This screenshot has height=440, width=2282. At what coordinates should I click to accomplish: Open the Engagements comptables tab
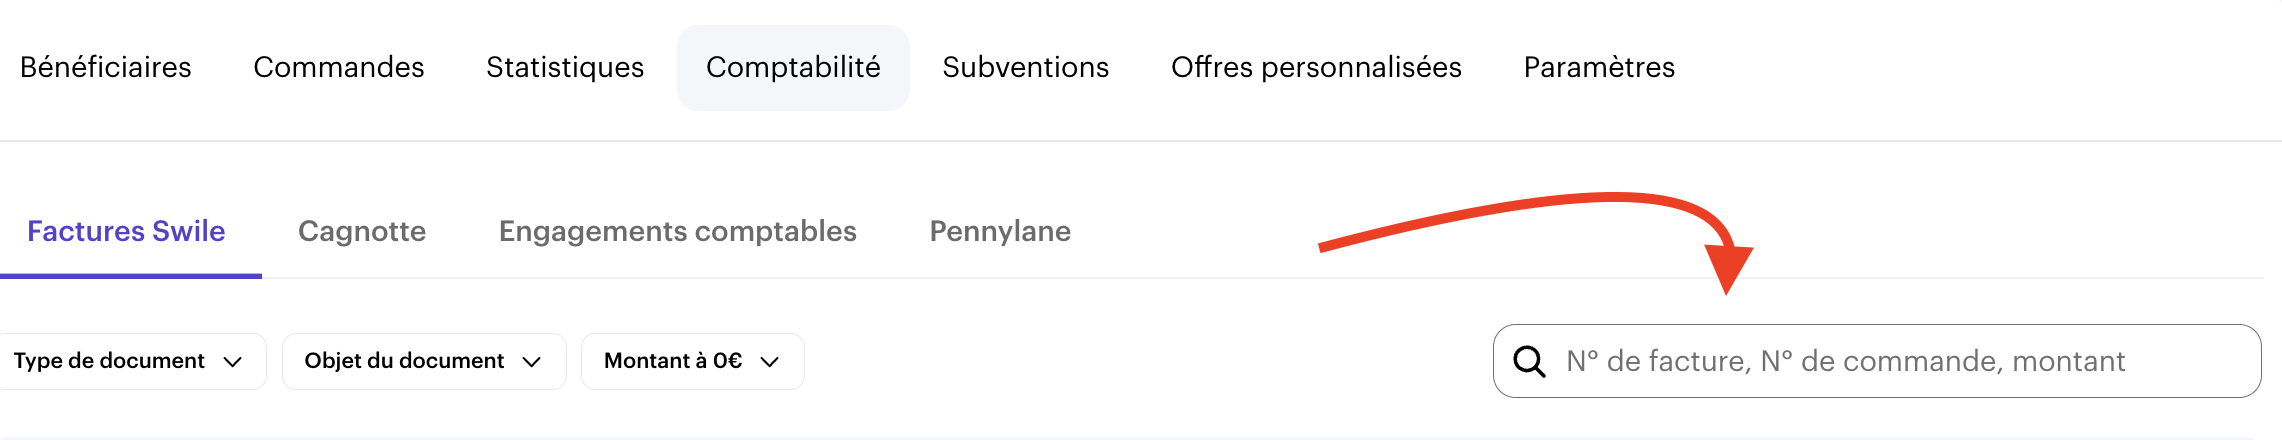tap(677, 231)
